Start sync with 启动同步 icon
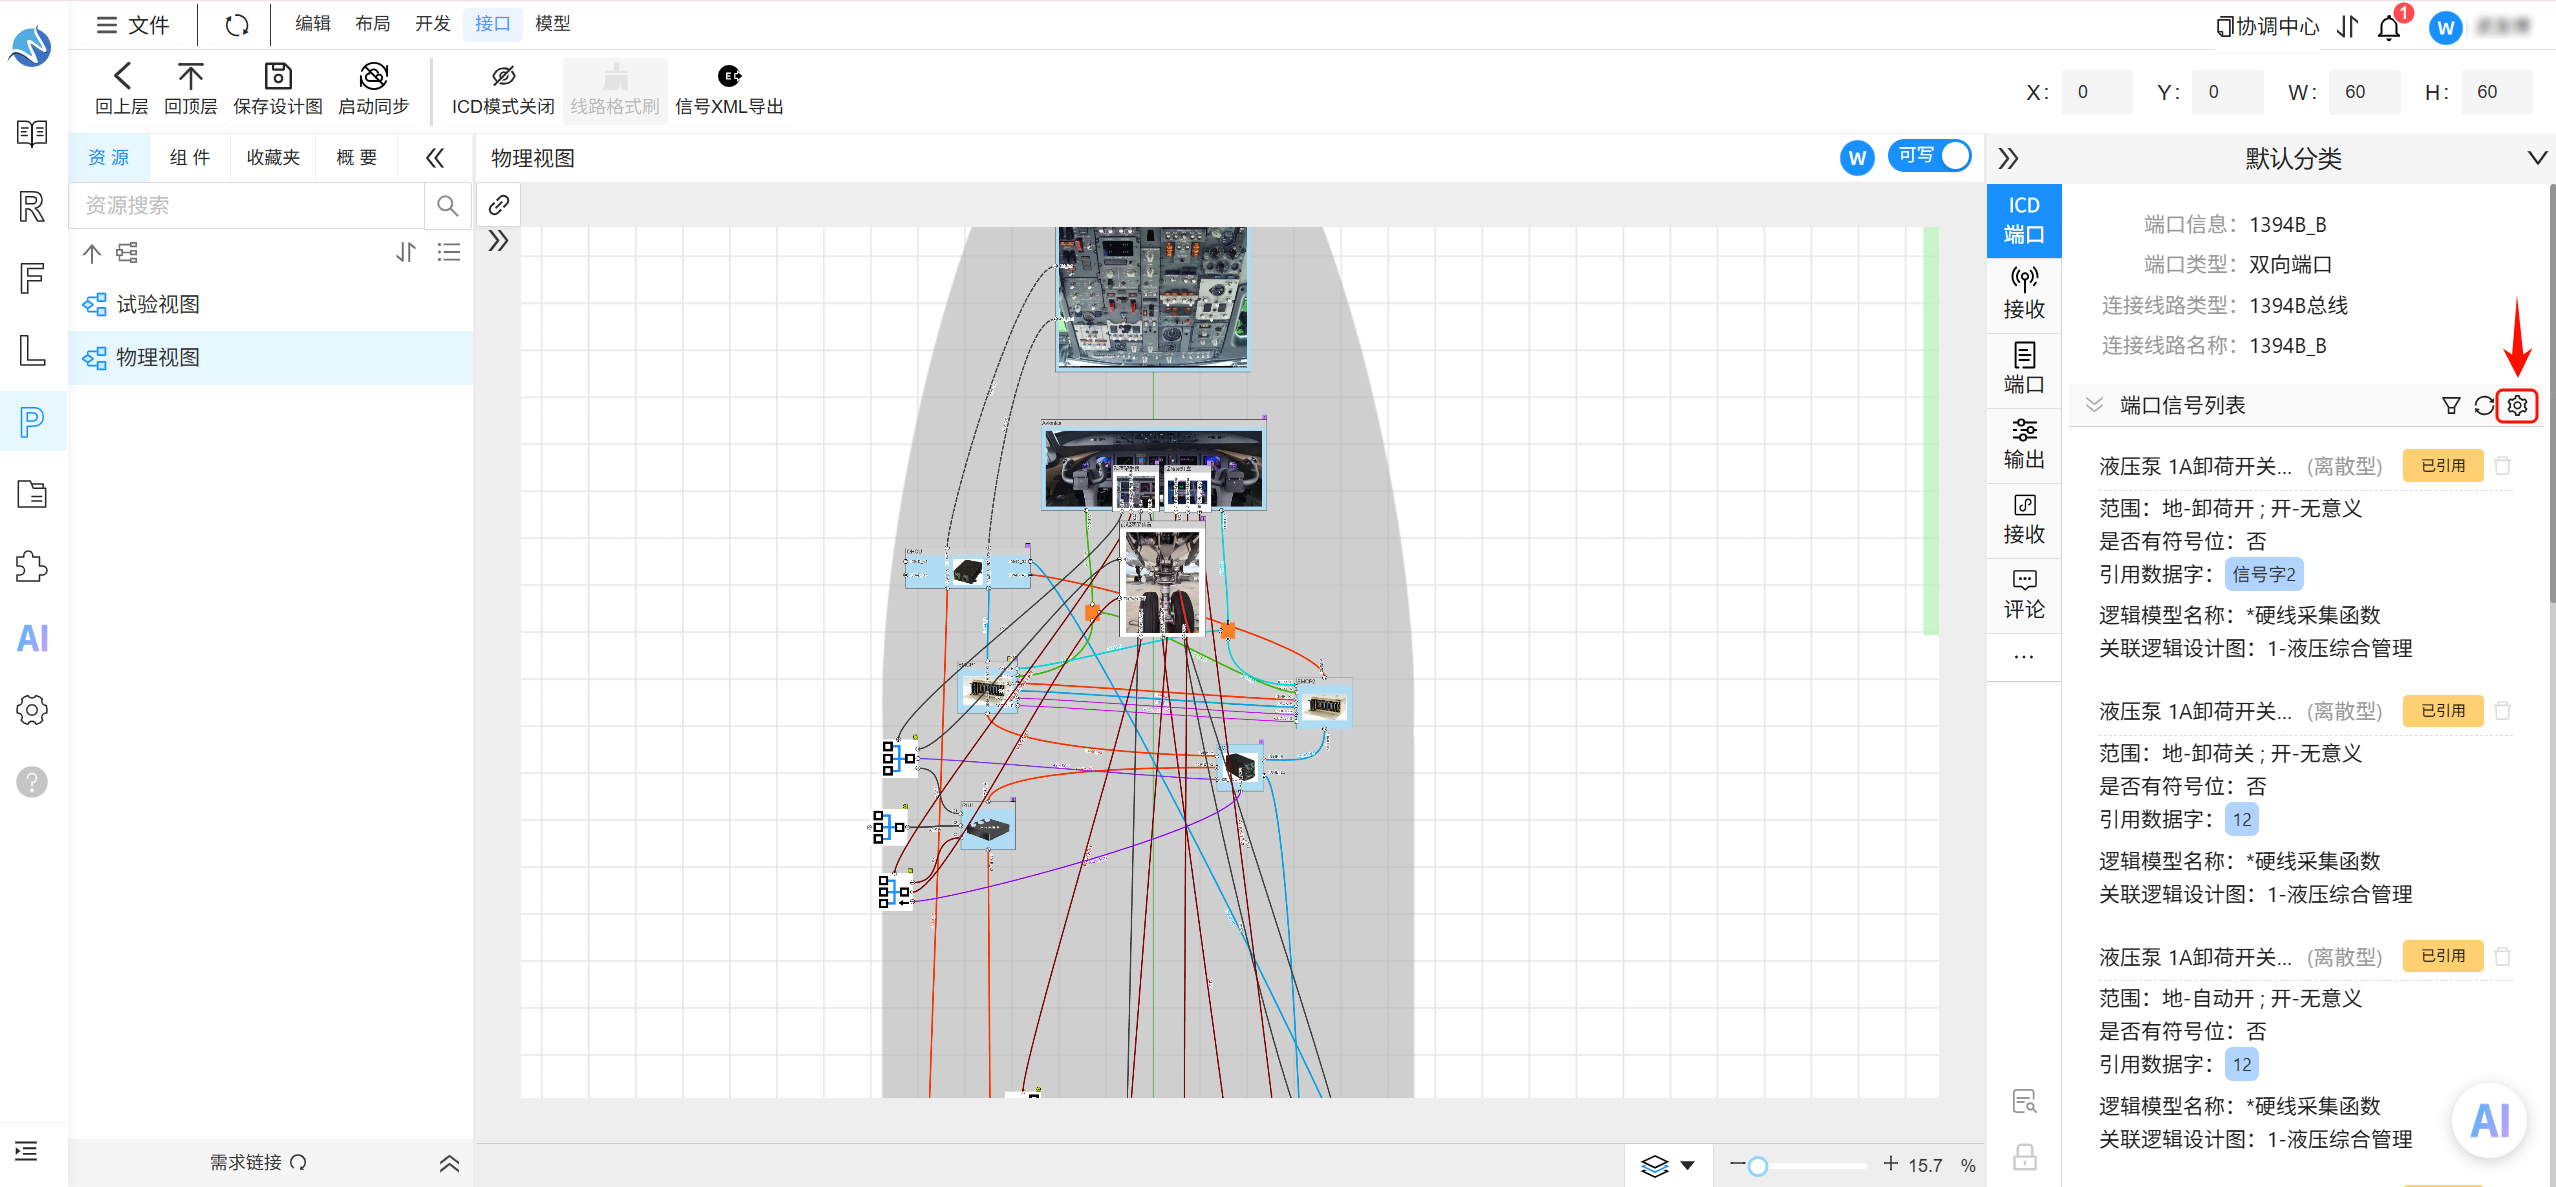Image resolution: width=2556 pixels, height=1187 pixels. [x=373, y=76]
